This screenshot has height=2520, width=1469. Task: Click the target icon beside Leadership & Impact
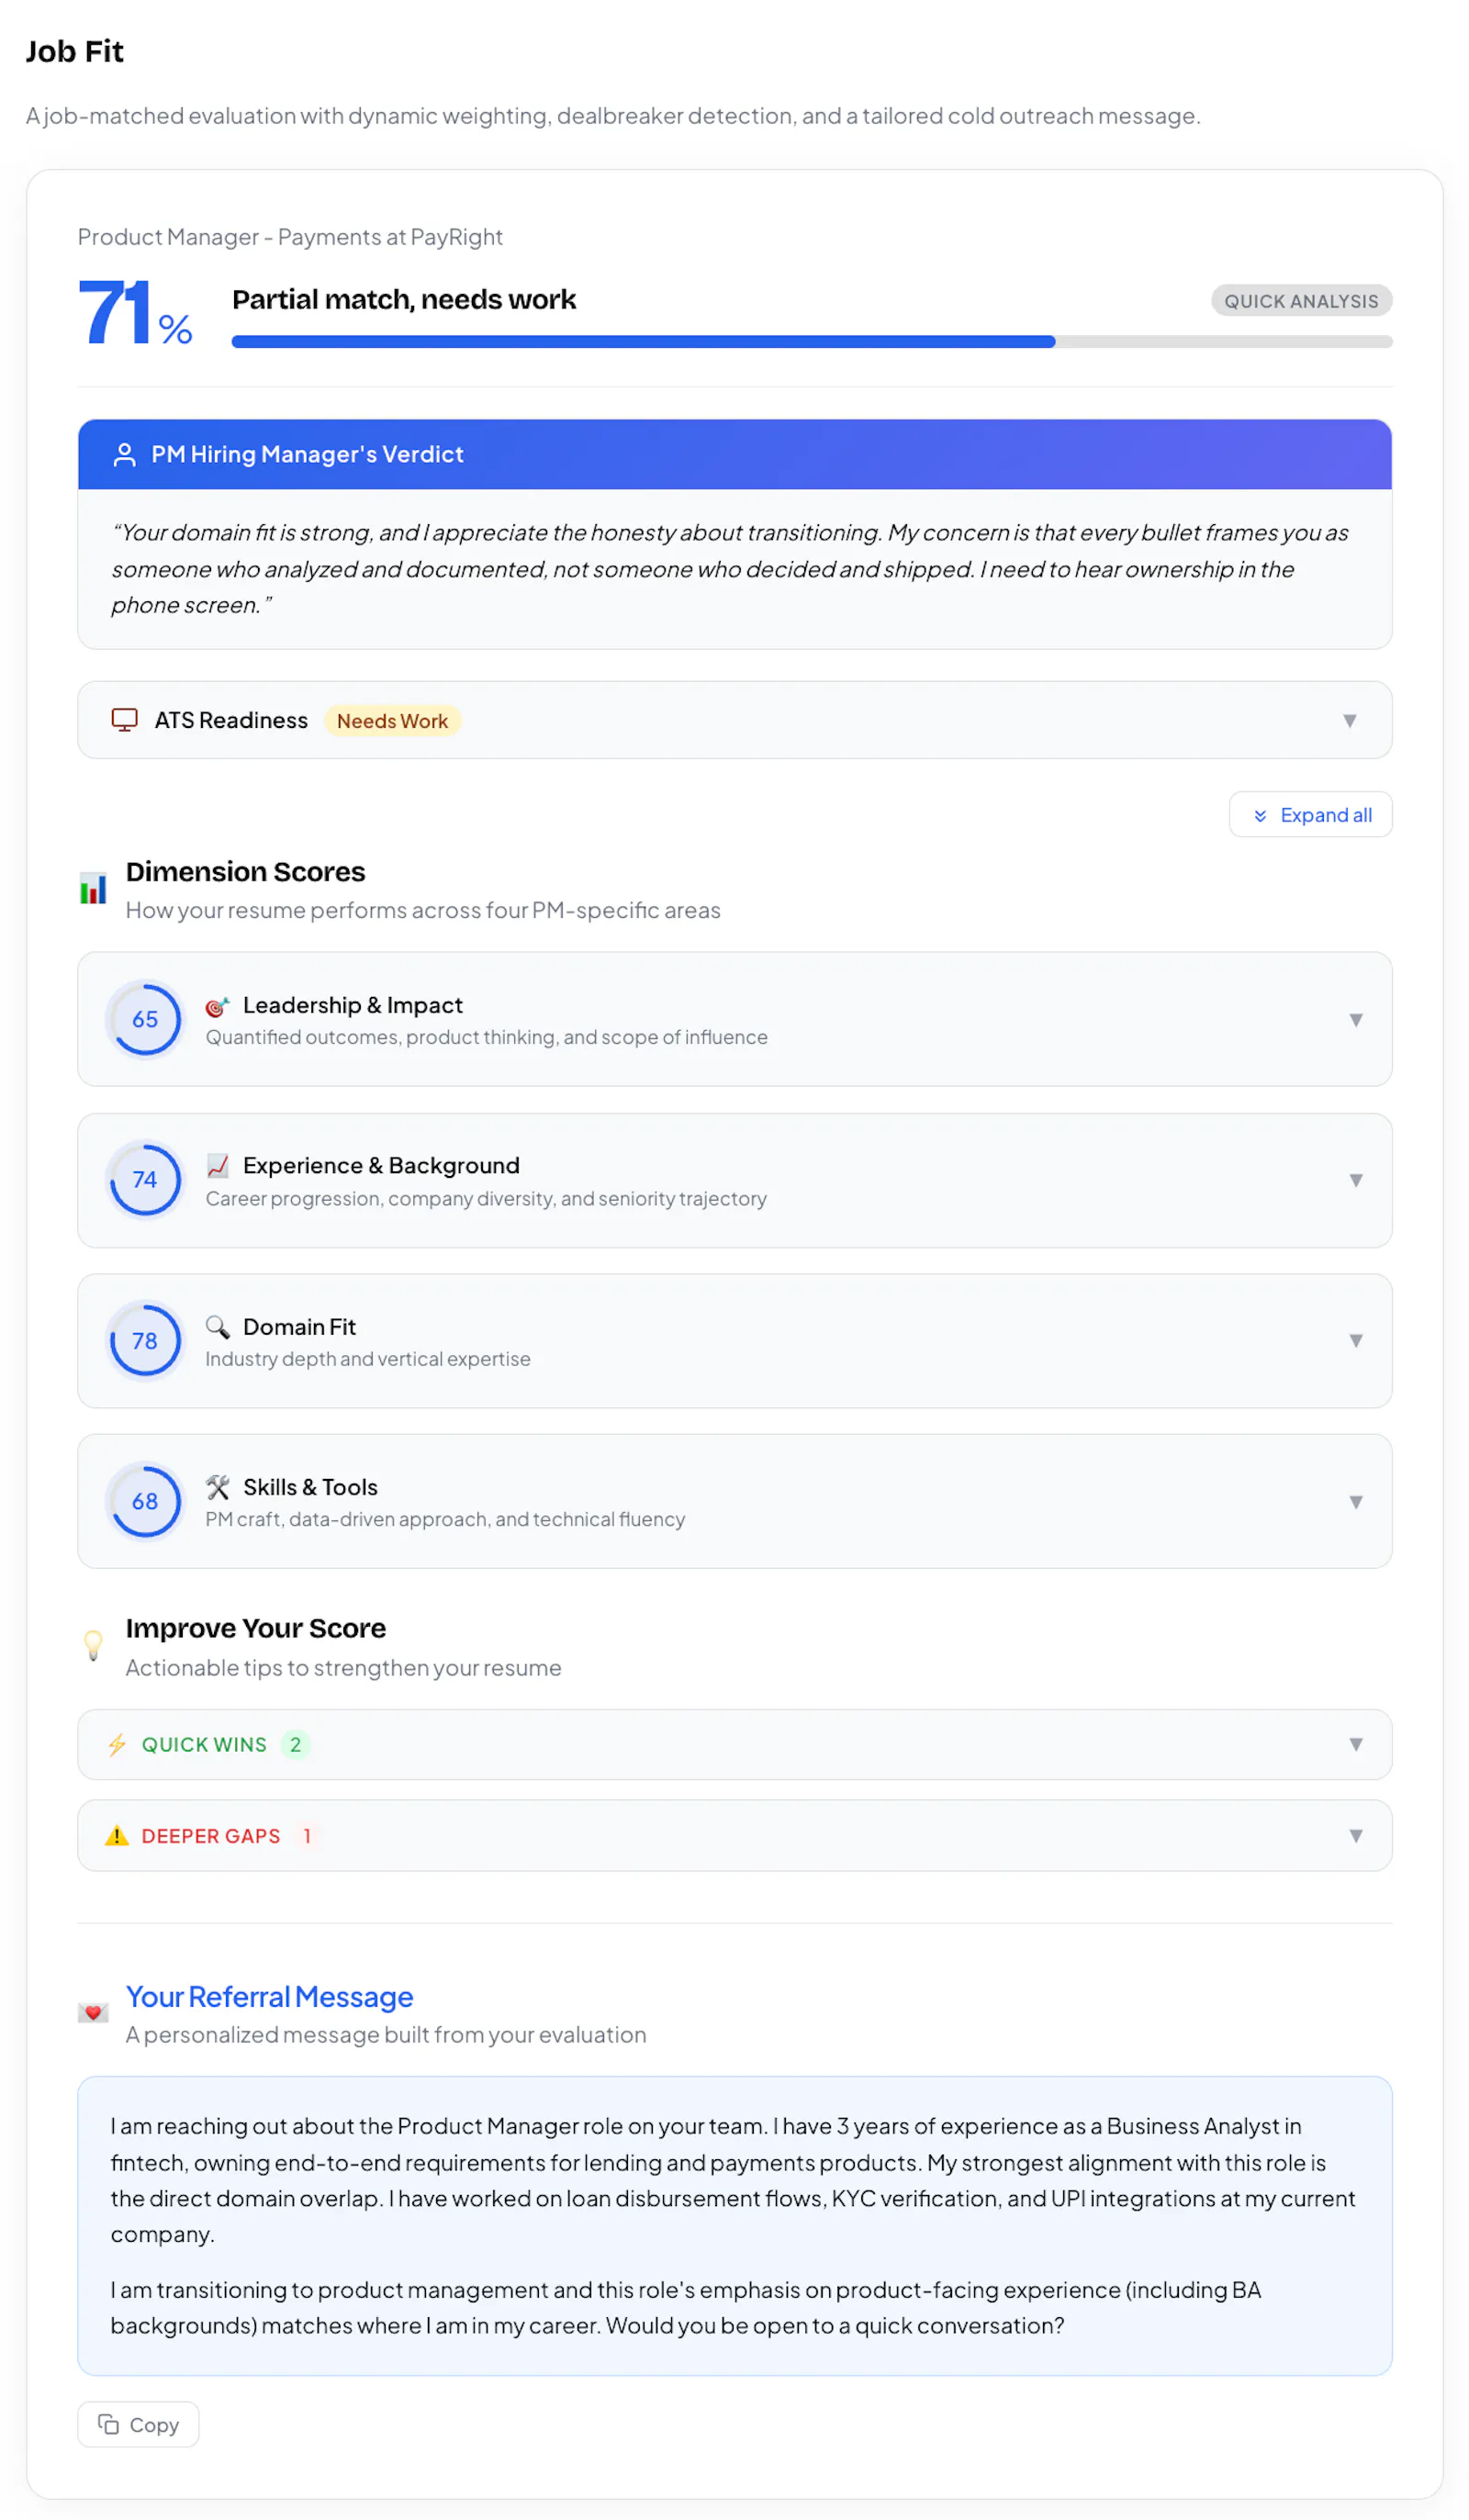tap(217, 1006)
